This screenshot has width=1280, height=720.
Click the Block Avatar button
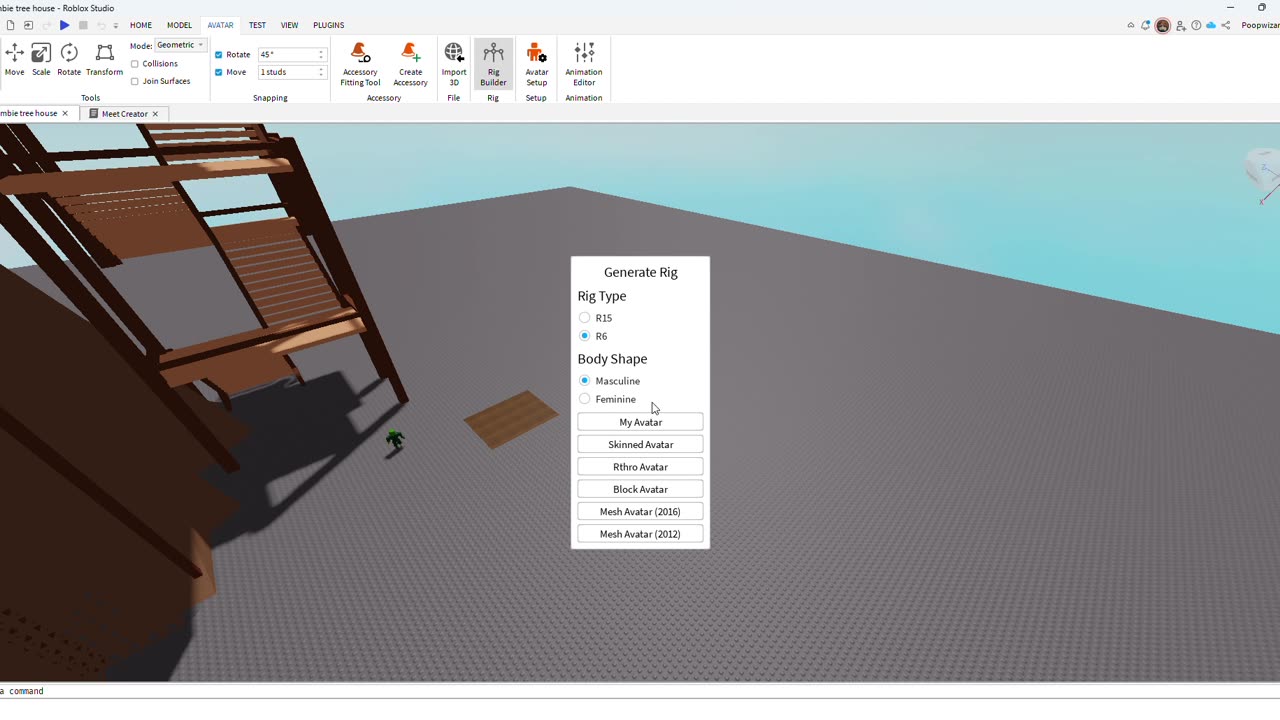point(640,489)
